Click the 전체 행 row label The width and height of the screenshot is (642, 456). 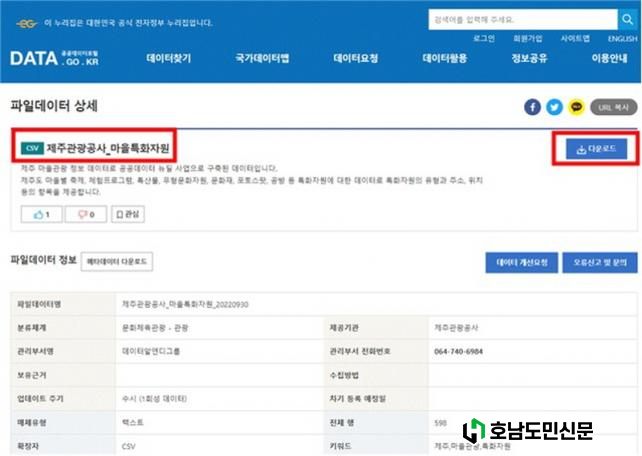tap(341, 422)
